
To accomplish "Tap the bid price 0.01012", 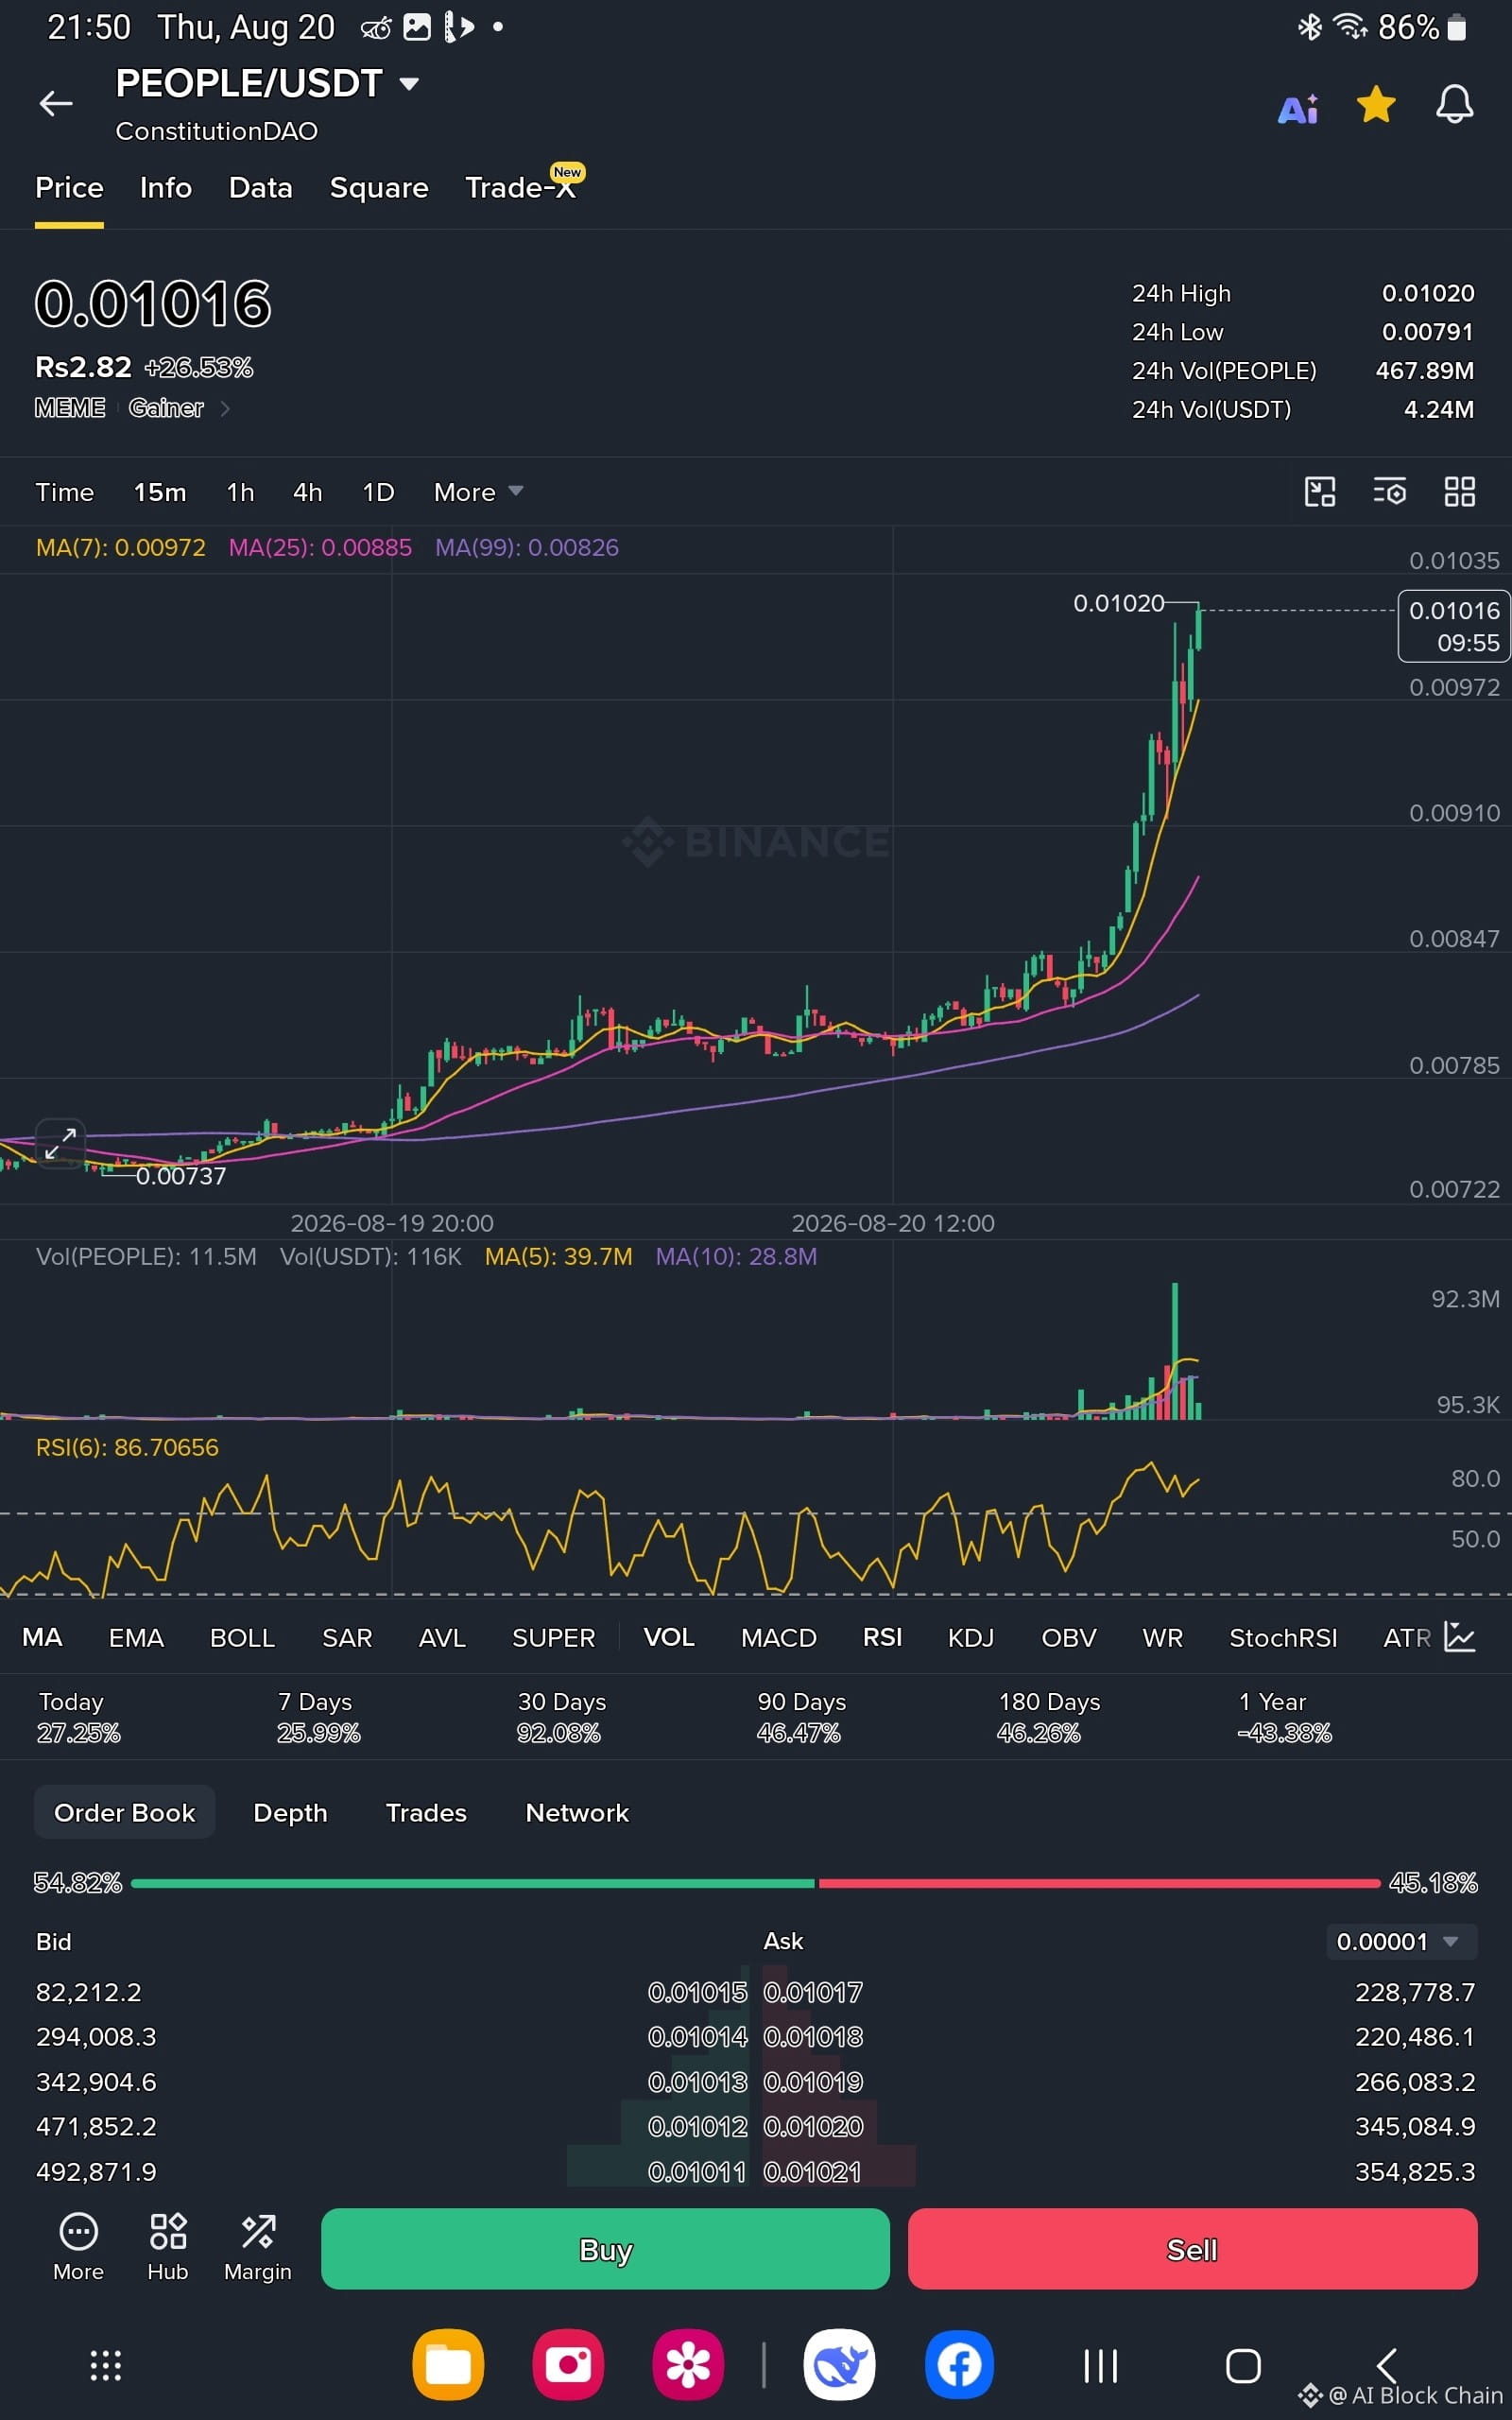I will click(x=697, y=2126).
